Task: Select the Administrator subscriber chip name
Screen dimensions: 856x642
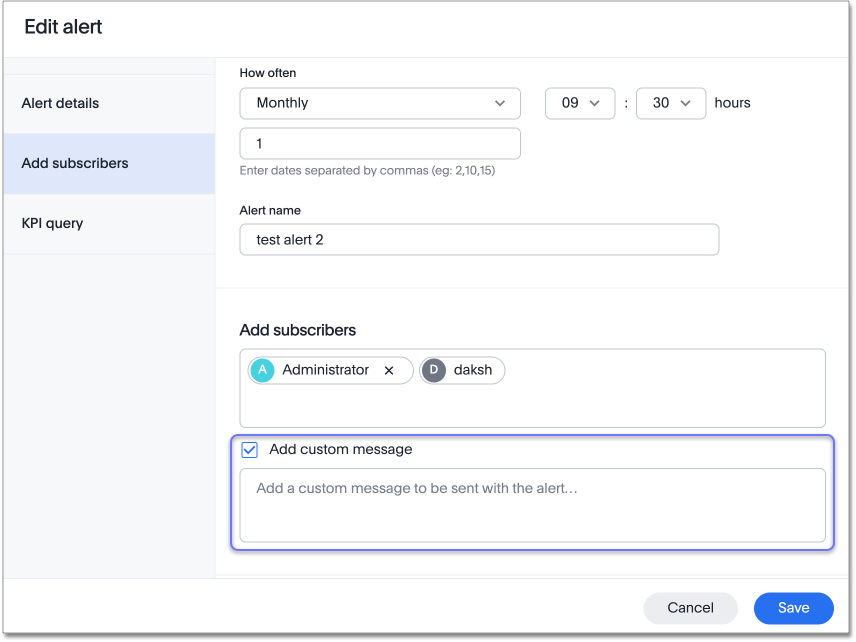Action: [325, 370]
